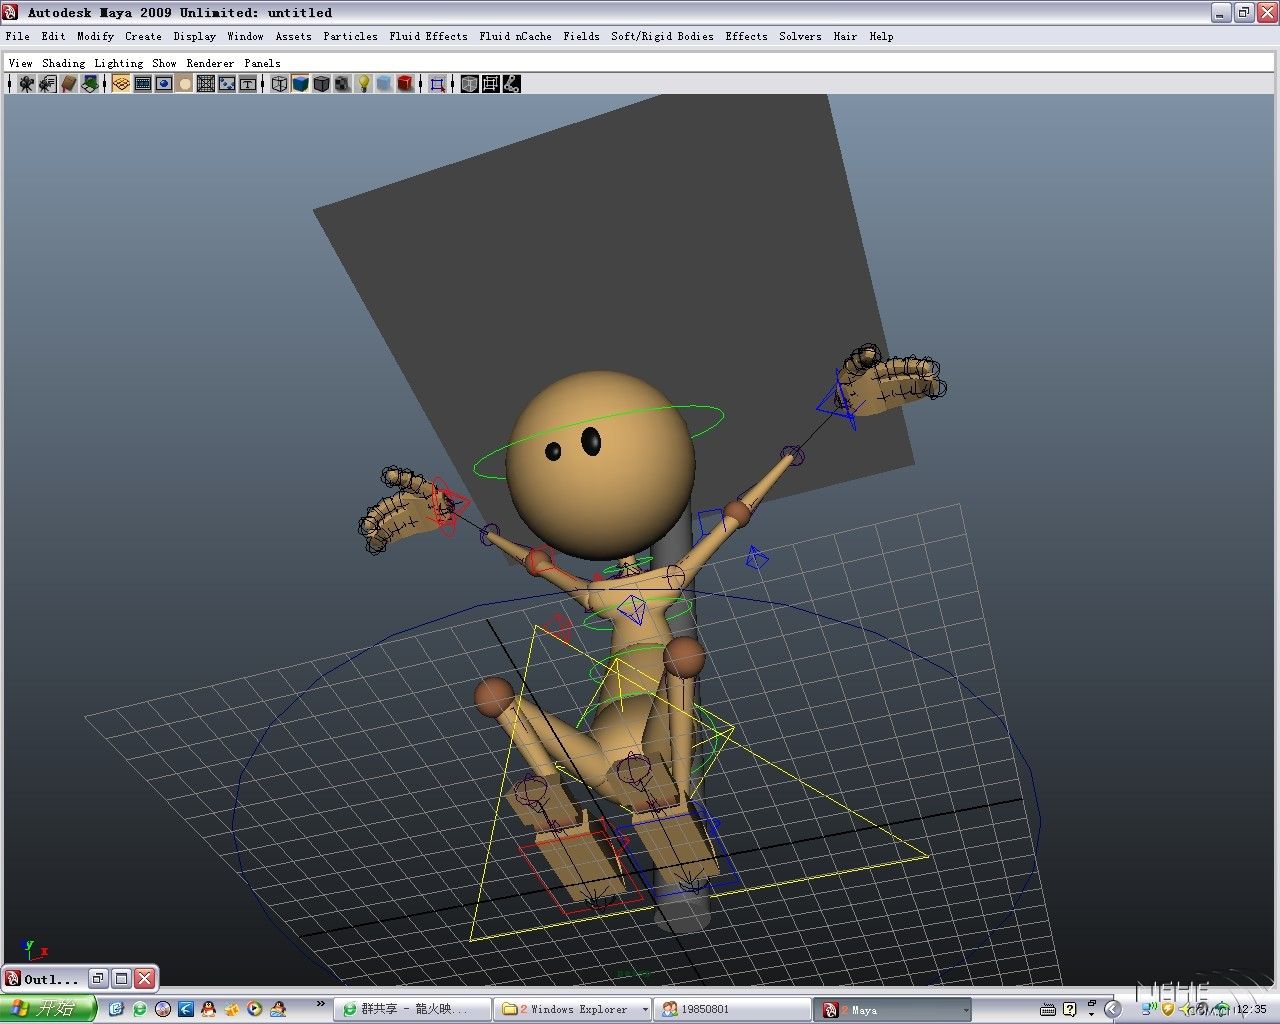The height and width of the screenshot is (1024, 1280).
Task: Switch to the 19850801 taskbar window
Action: (732, 1009)
